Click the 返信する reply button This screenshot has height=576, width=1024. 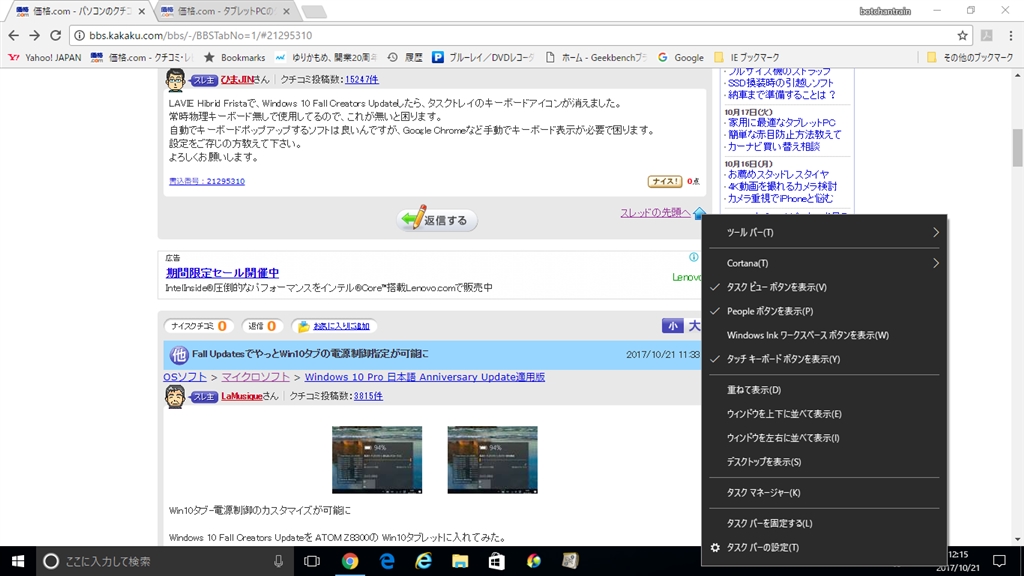437,219
